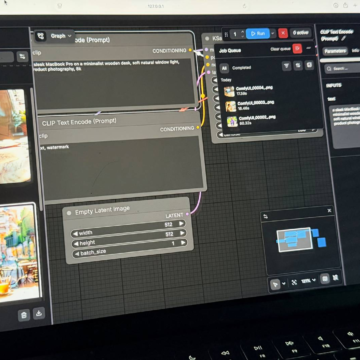Increase width with the right arrow
360x360 pixels.
coord(181,223)
